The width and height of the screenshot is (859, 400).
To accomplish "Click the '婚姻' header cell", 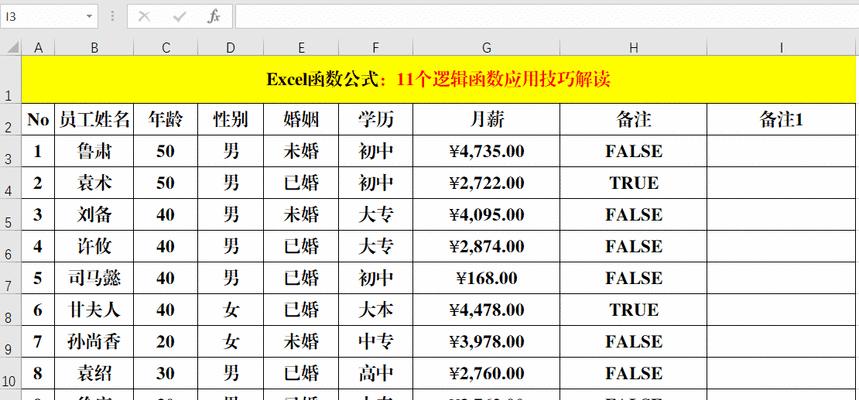I will tap(301, 119).
